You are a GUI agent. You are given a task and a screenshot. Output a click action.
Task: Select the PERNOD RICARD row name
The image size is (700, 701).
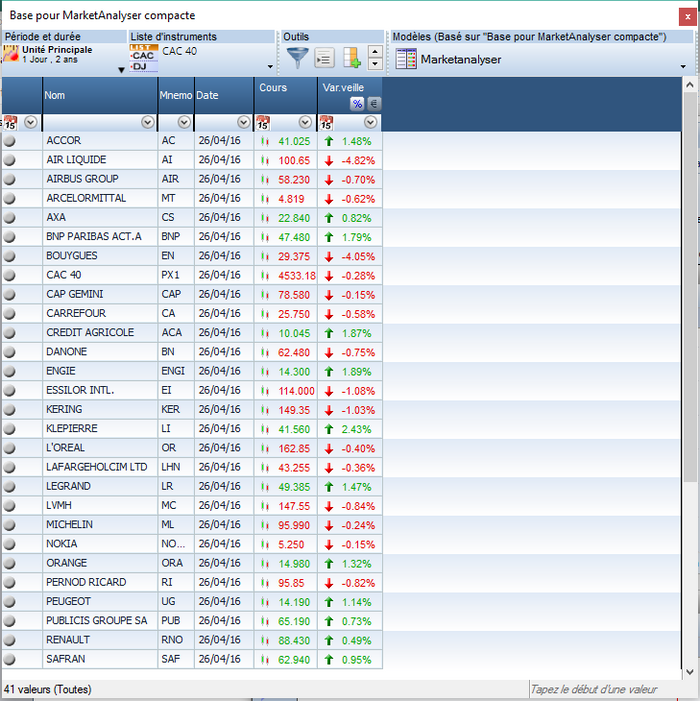point(86,582)
